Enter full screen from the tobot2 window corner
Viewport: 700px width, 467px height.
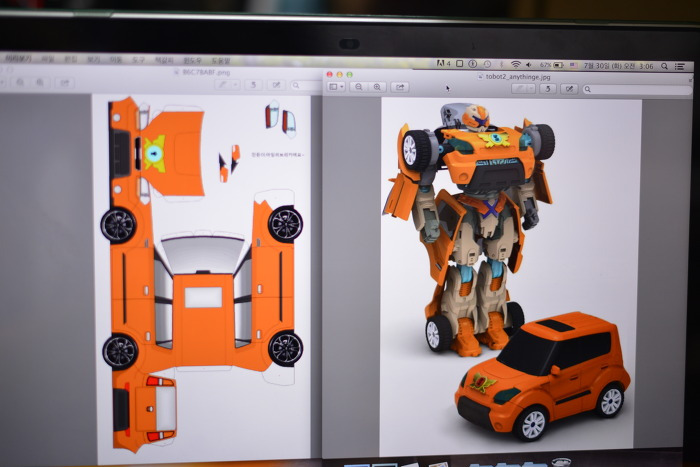tap(690, 80)
